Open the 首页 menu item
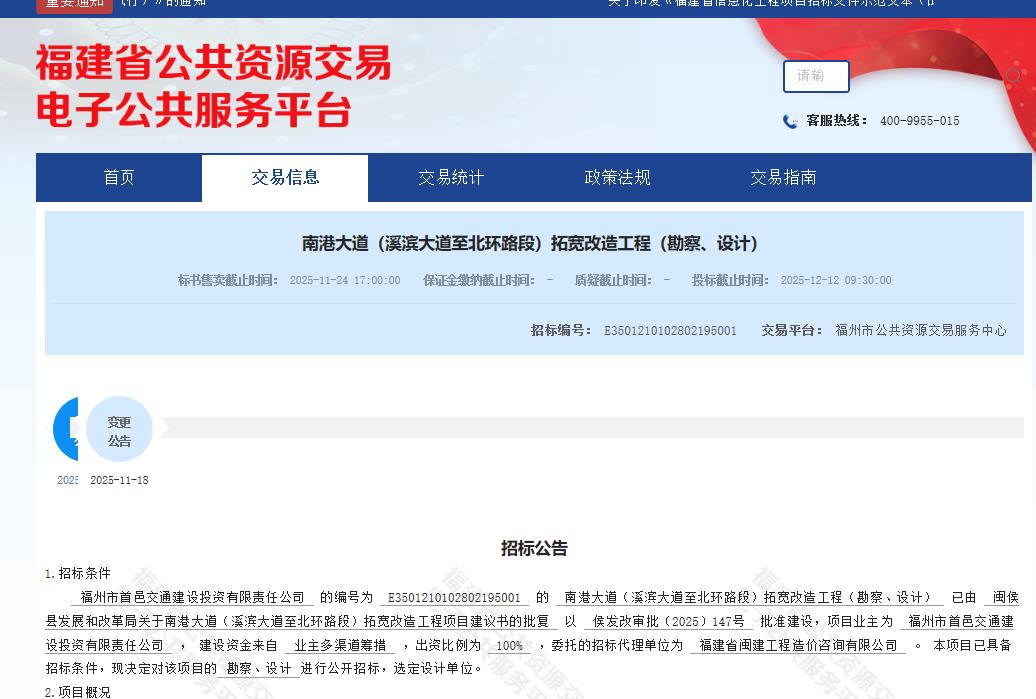 click(119, 177)
